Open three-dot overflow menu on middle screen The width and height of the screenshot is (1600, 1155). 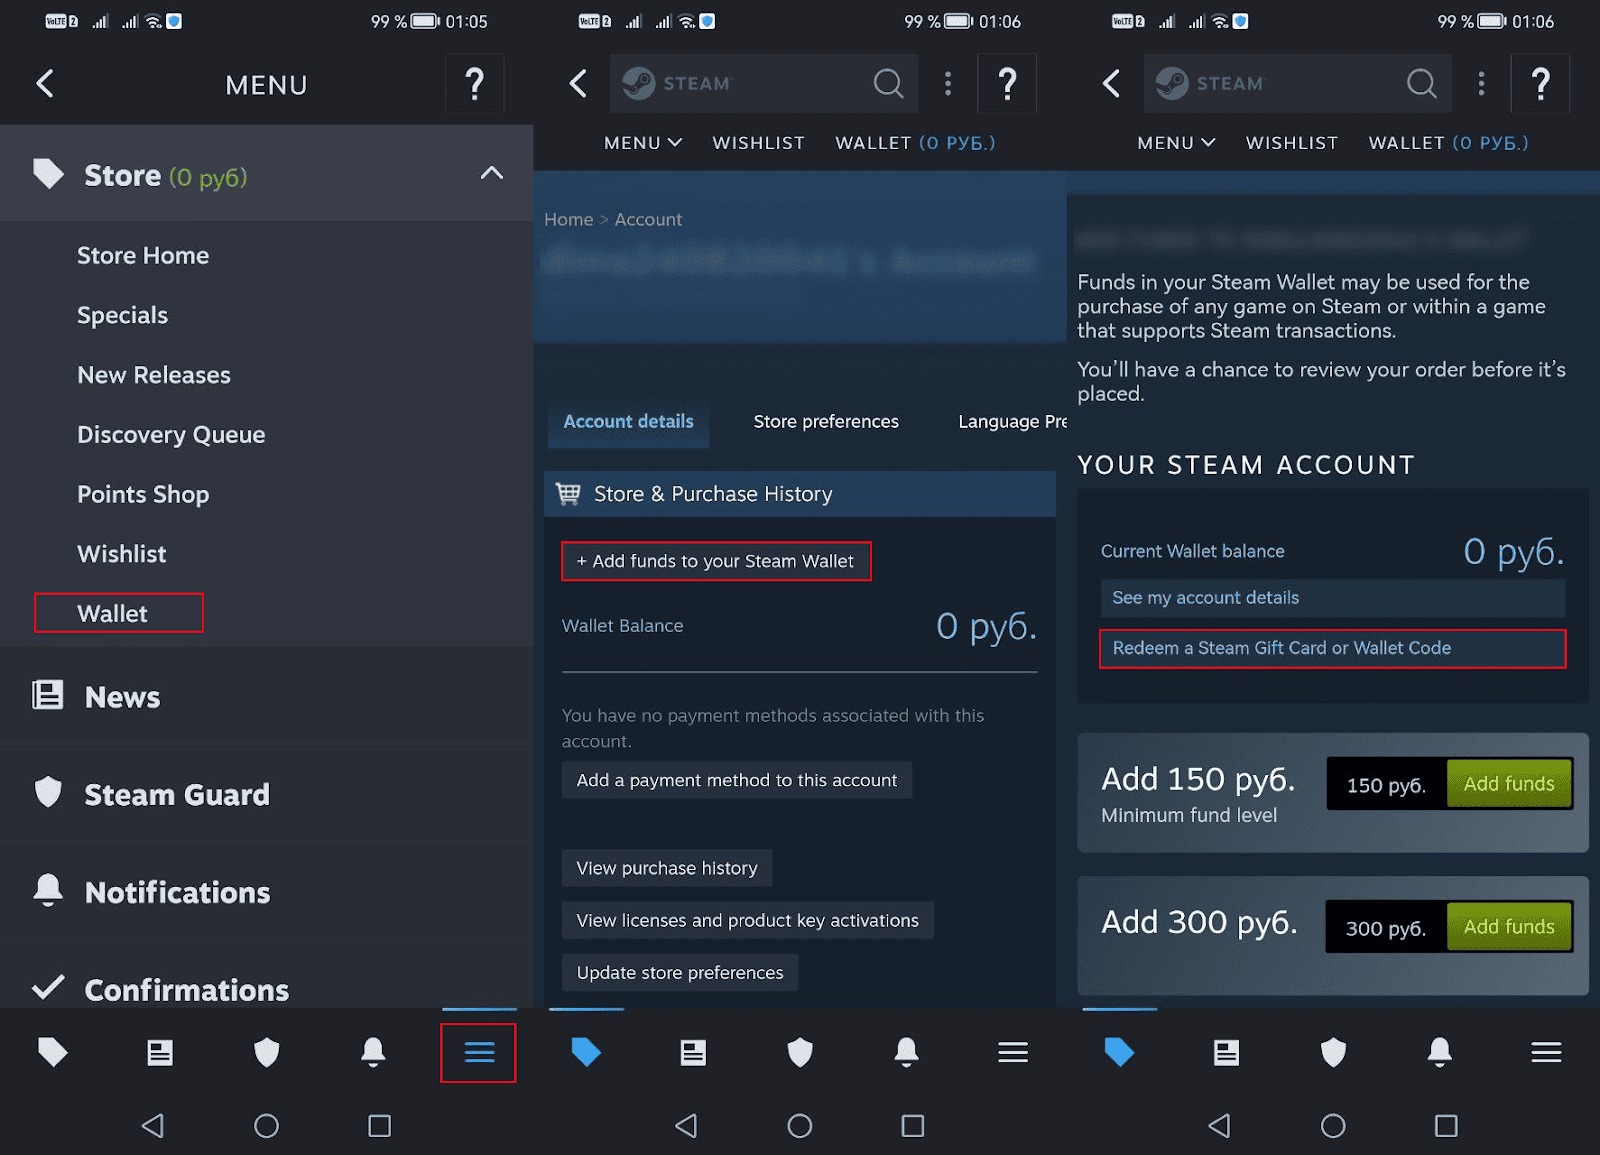pyautogui.click(x=948, y=83)
